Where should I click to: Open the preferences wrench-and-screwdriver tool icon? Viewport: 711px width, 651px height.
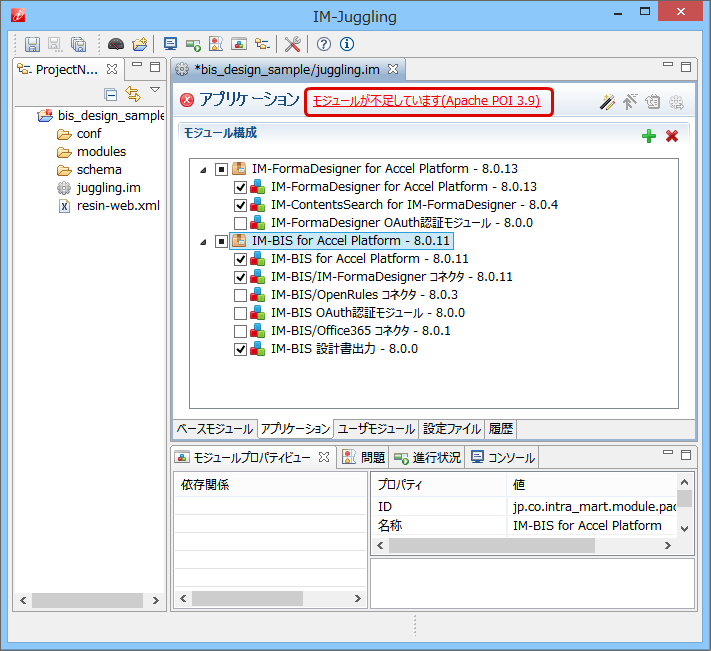[292, 44]
